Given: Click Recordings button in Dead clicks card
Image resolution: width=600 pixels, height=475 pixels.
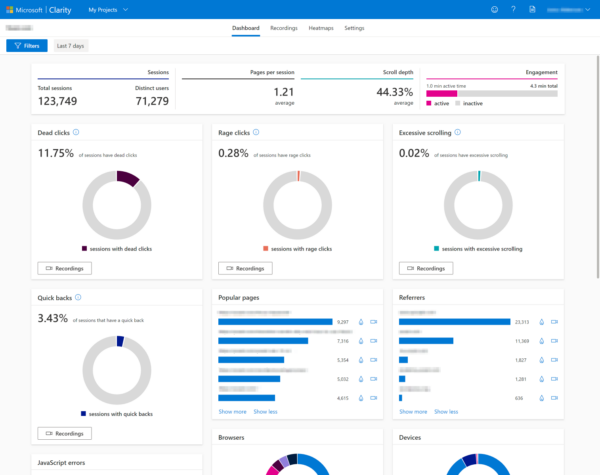Looking at the screenshot, I should click(64, 268).
